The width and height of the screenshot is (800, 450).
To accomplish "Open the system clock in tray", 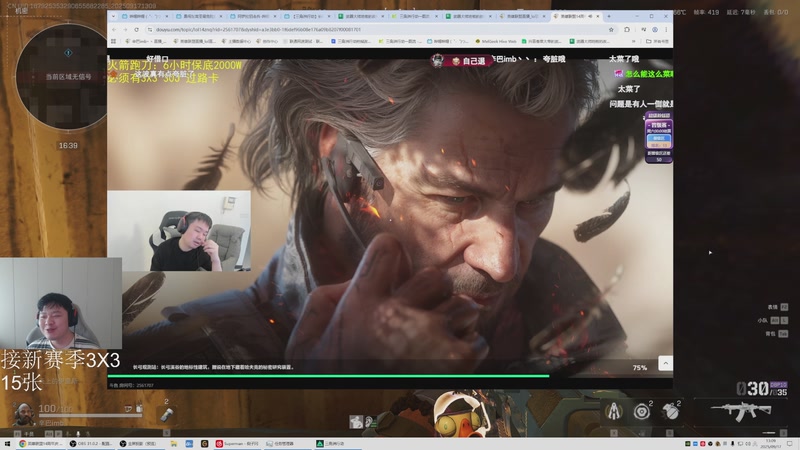I will click(x=771, y=443).
